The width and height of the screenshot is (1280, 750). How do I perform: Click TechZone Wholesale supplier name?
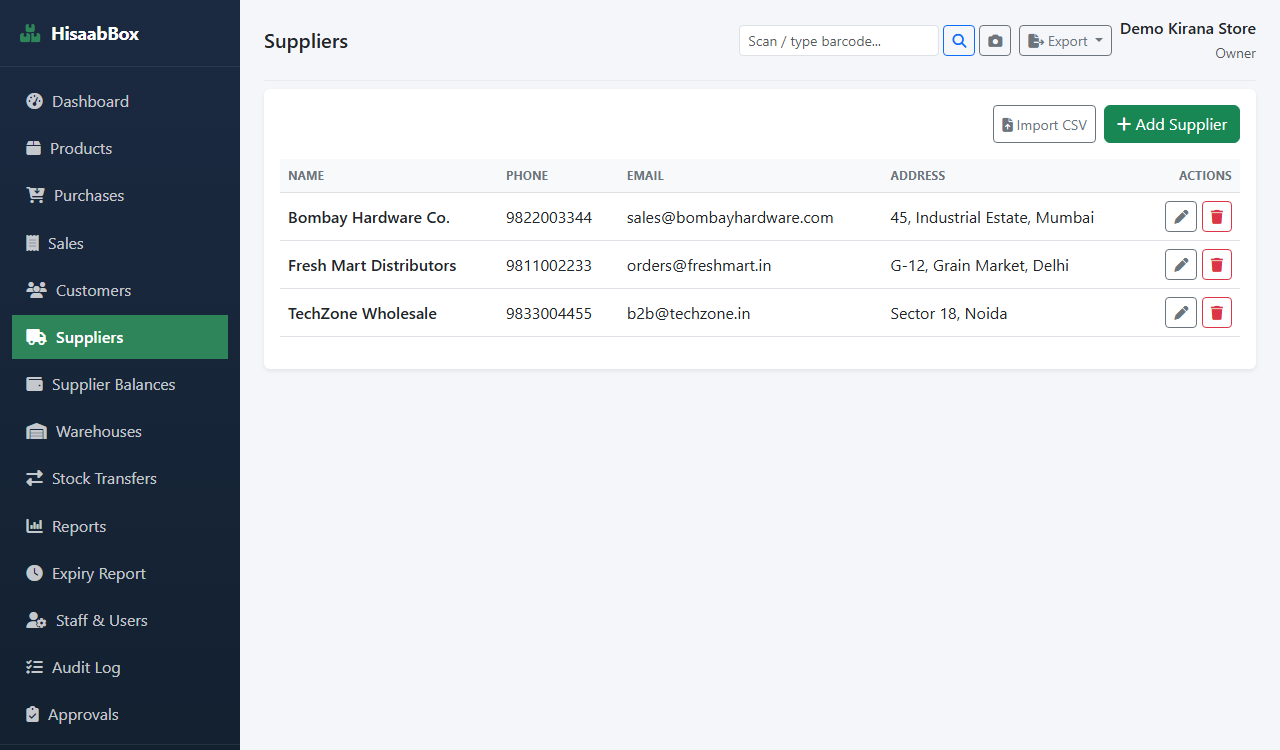click(362, 313)
